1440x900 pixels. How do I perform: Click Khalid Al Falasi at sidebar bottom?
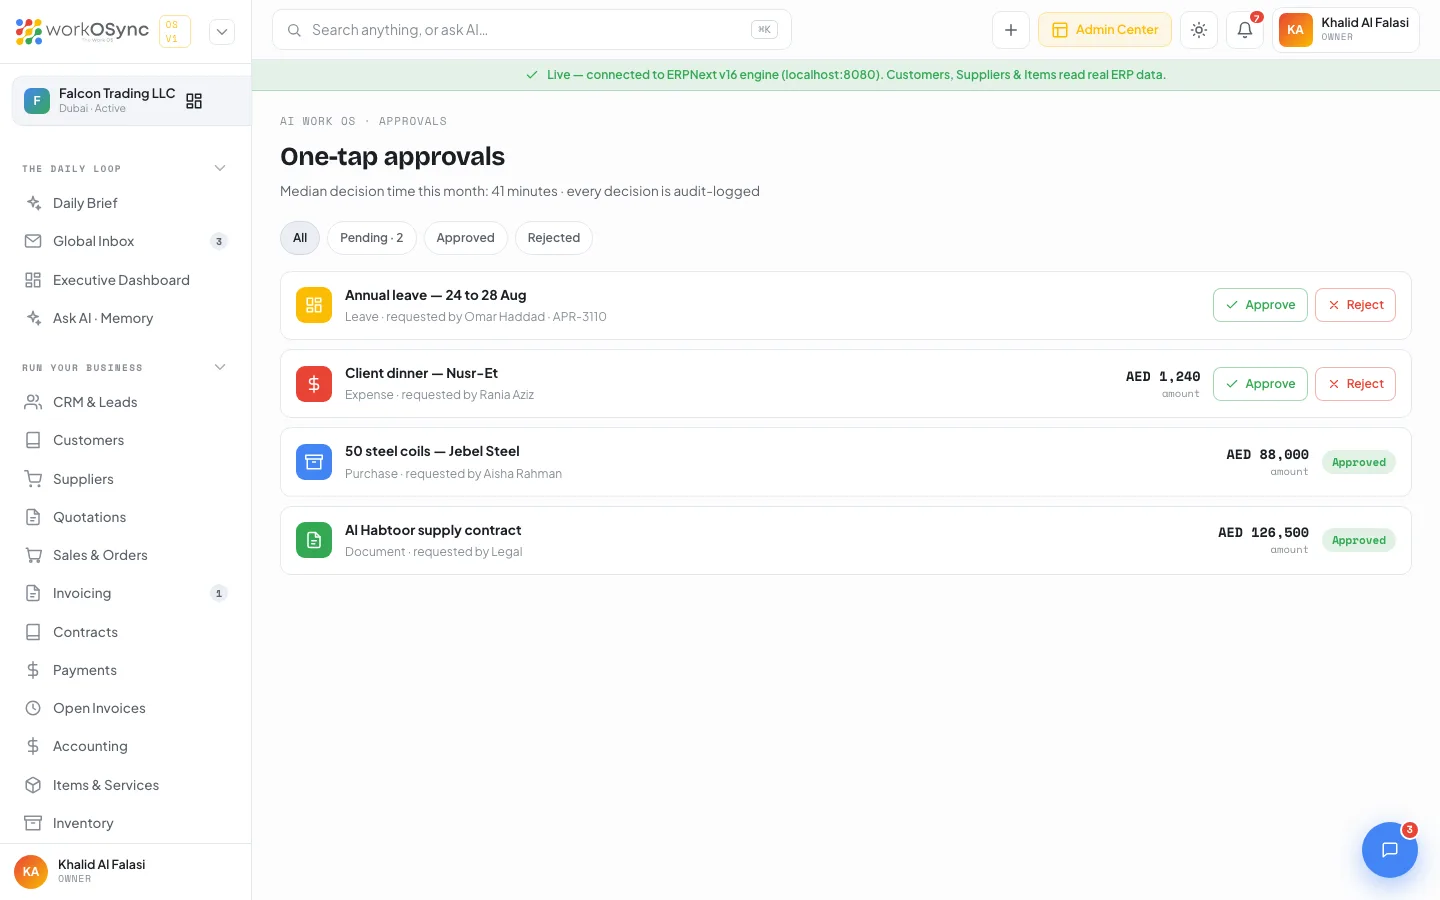(x=125, y=871)
